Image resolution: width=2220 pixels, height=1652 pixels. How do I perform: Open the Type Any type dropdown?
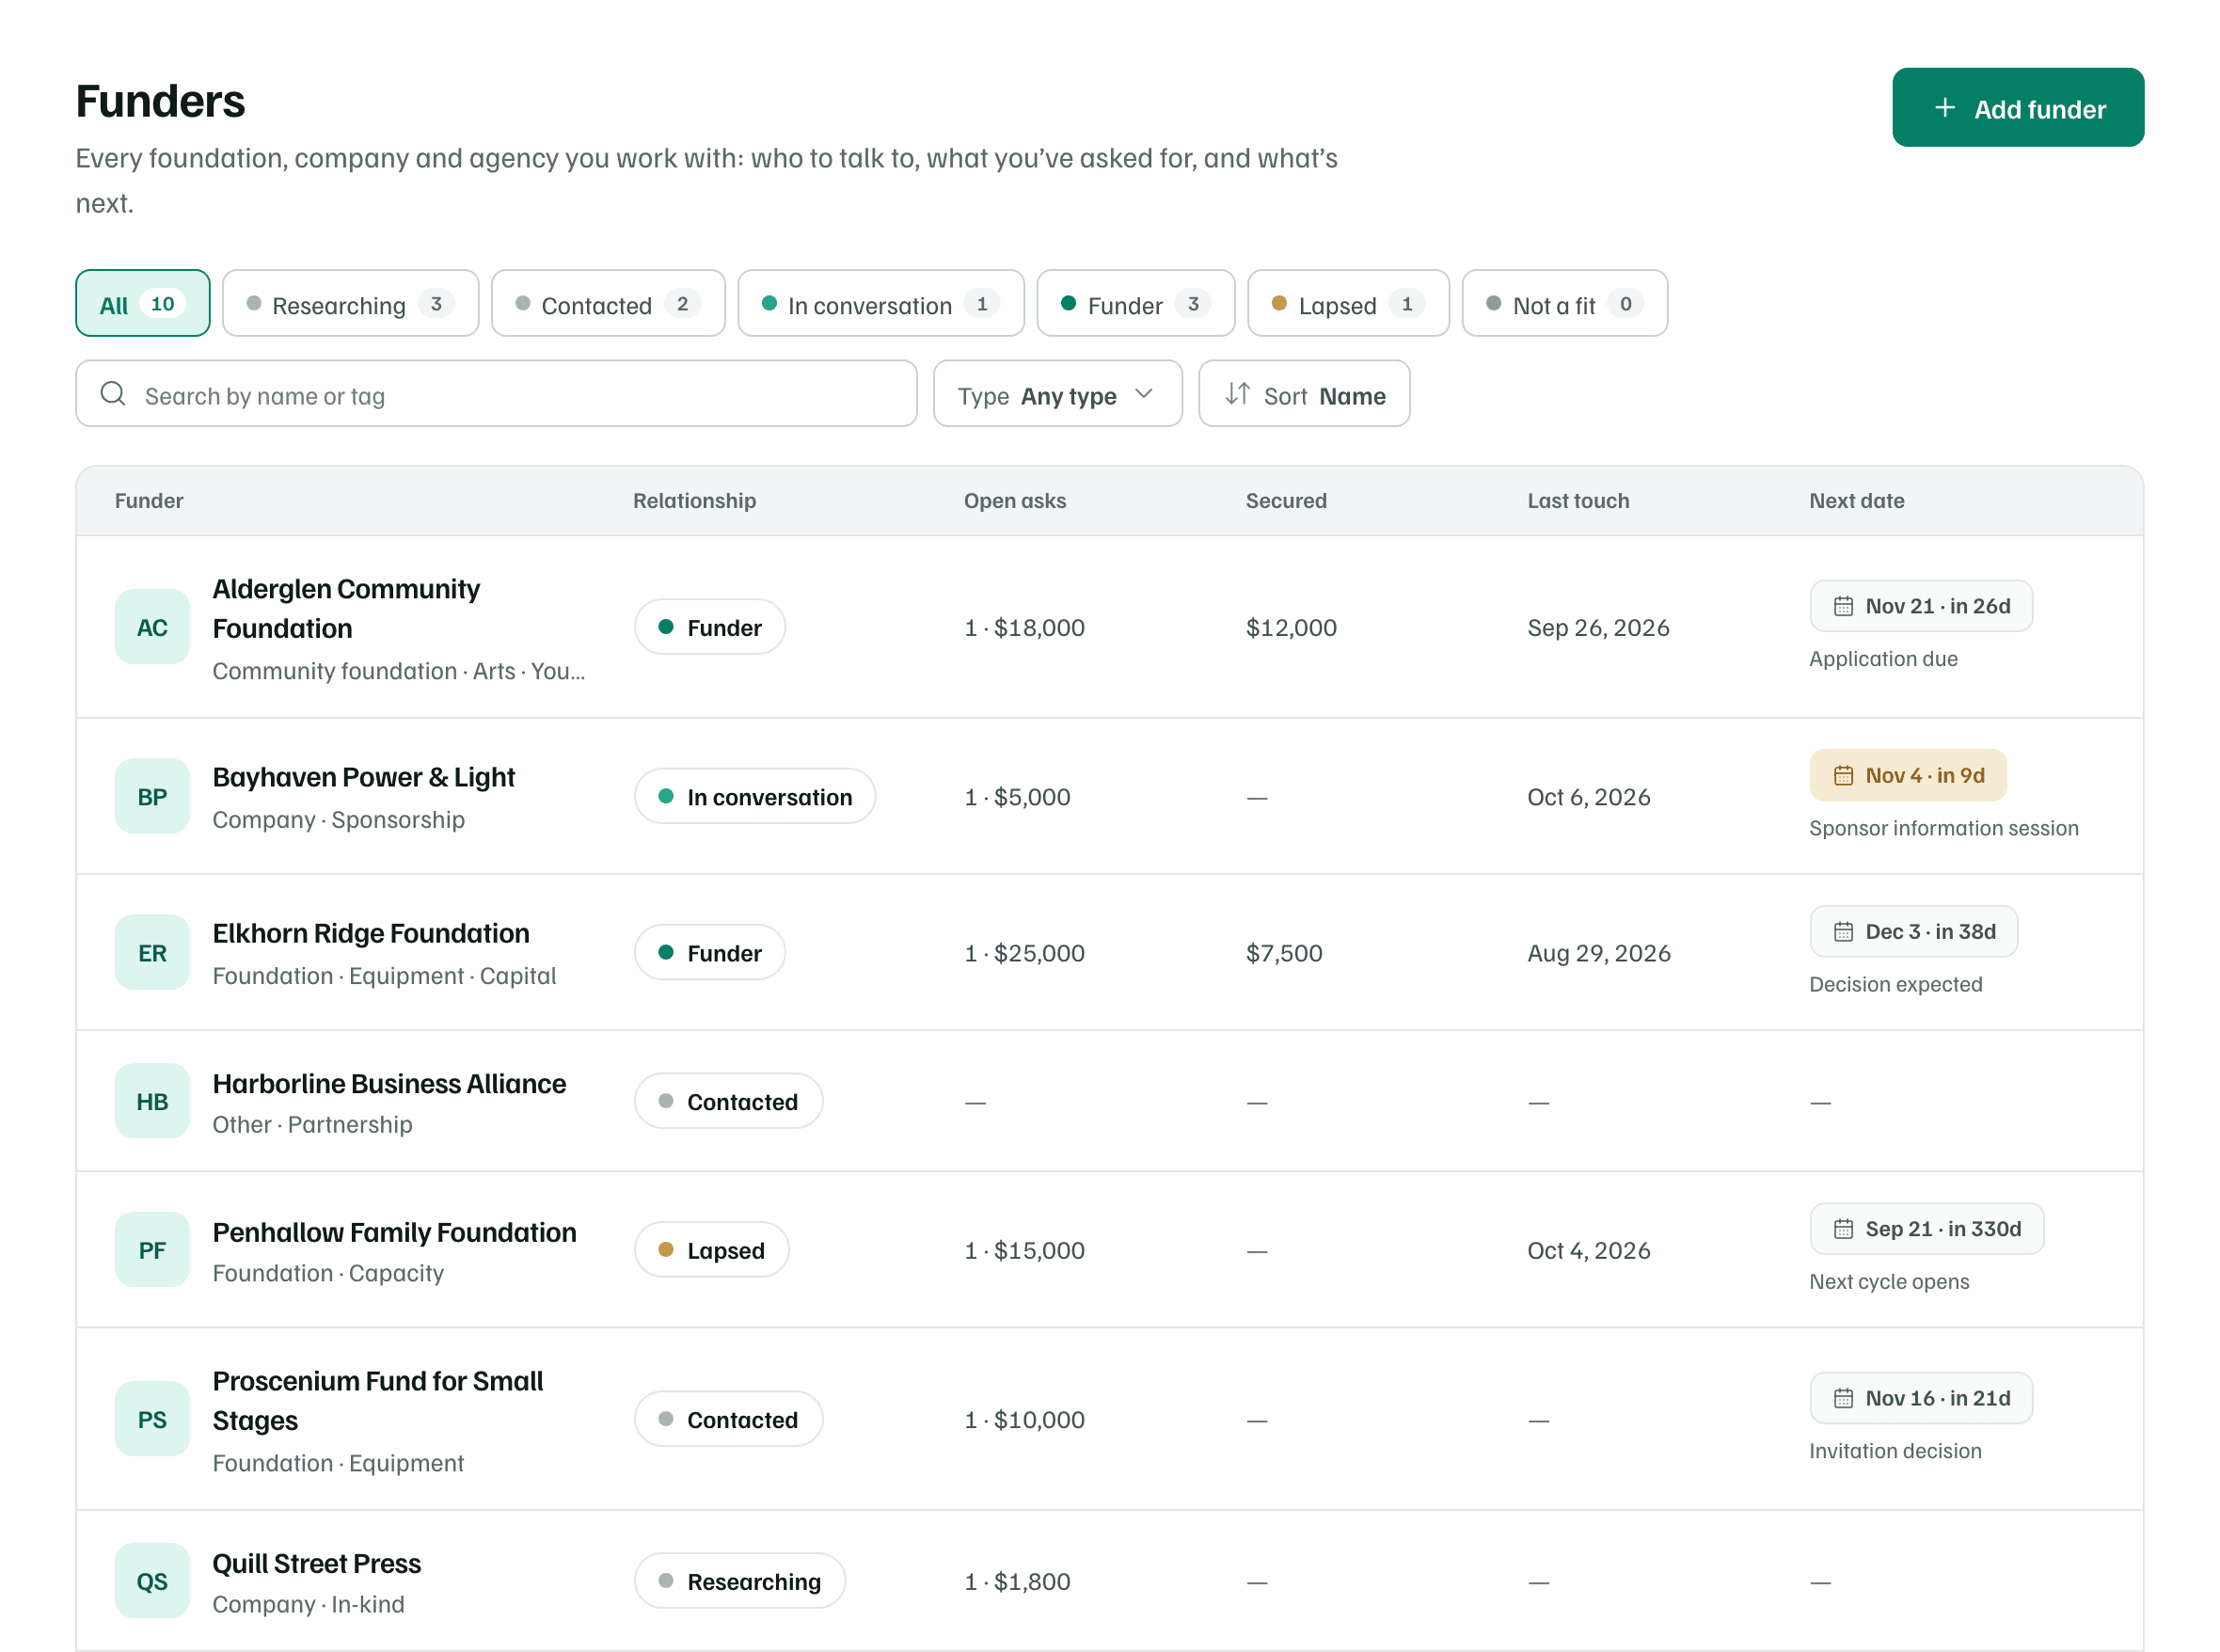pos(1057,394)
